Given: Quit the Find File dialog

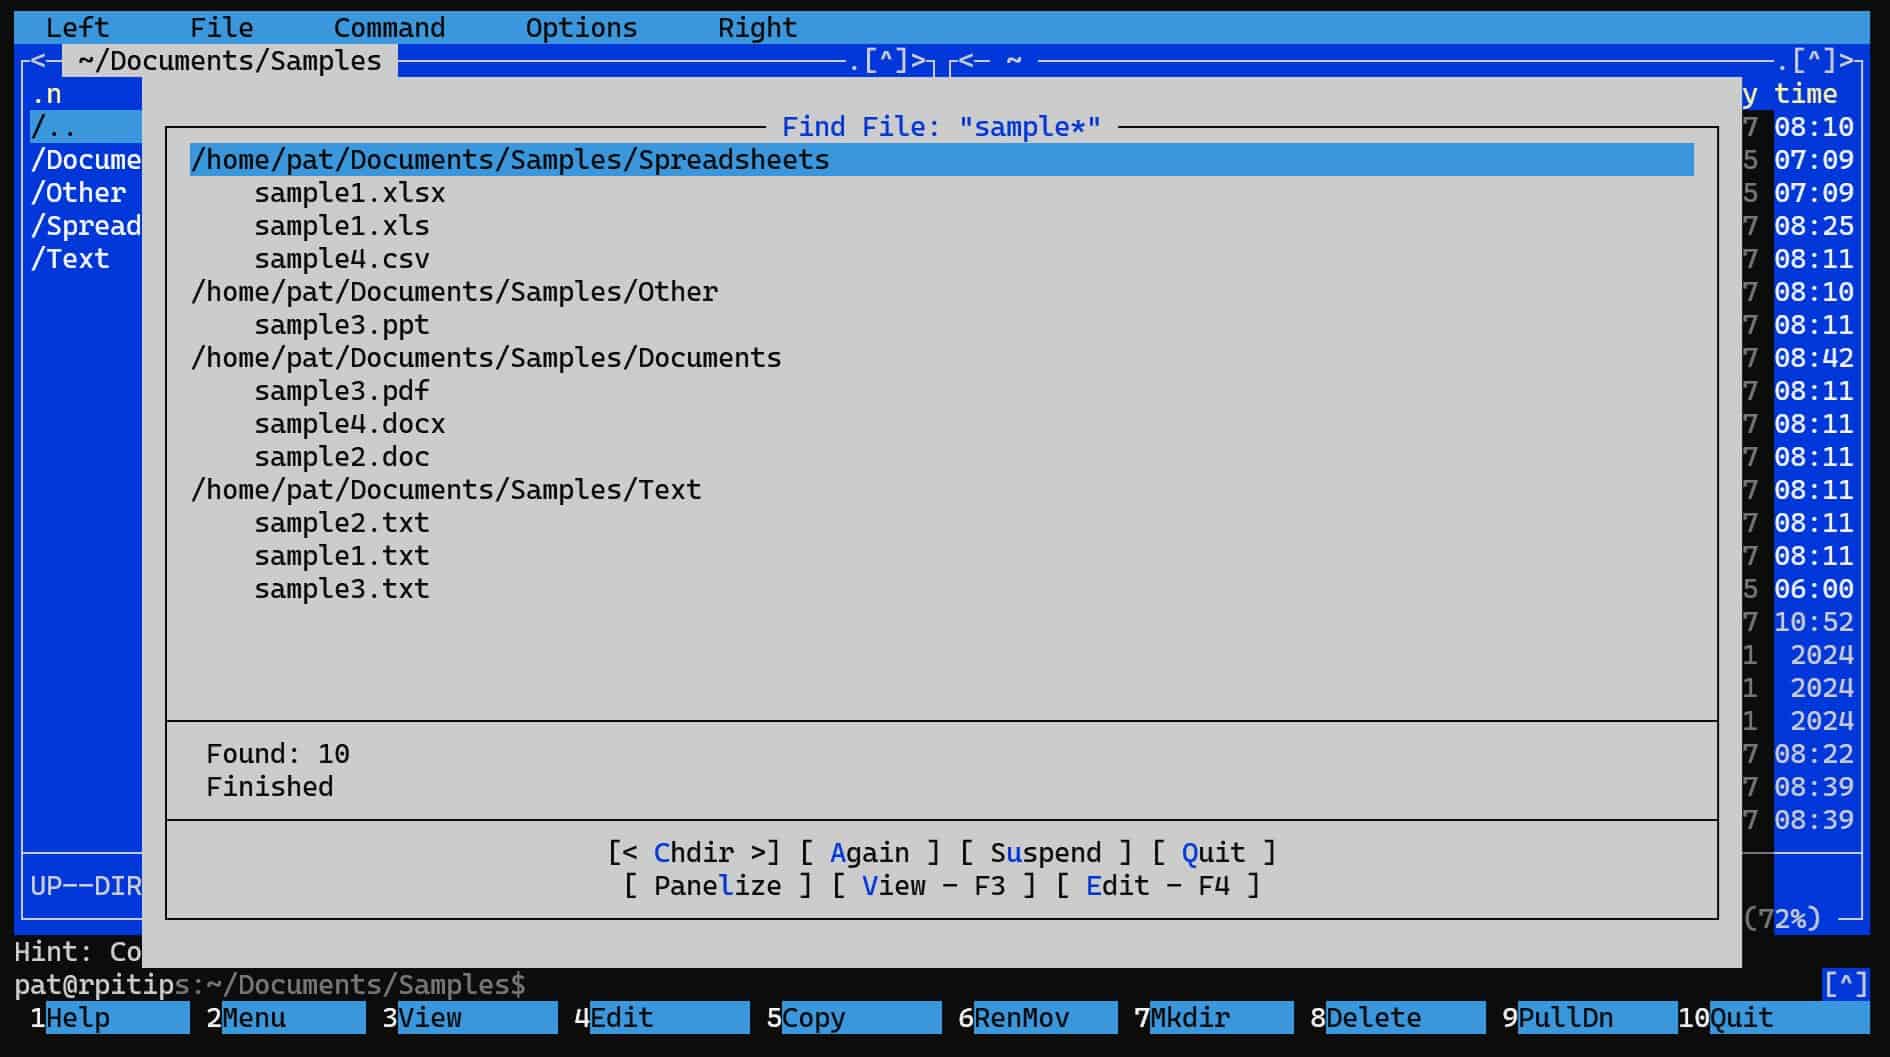Looking at the screenshot, I should click(x=1213, y=853).
